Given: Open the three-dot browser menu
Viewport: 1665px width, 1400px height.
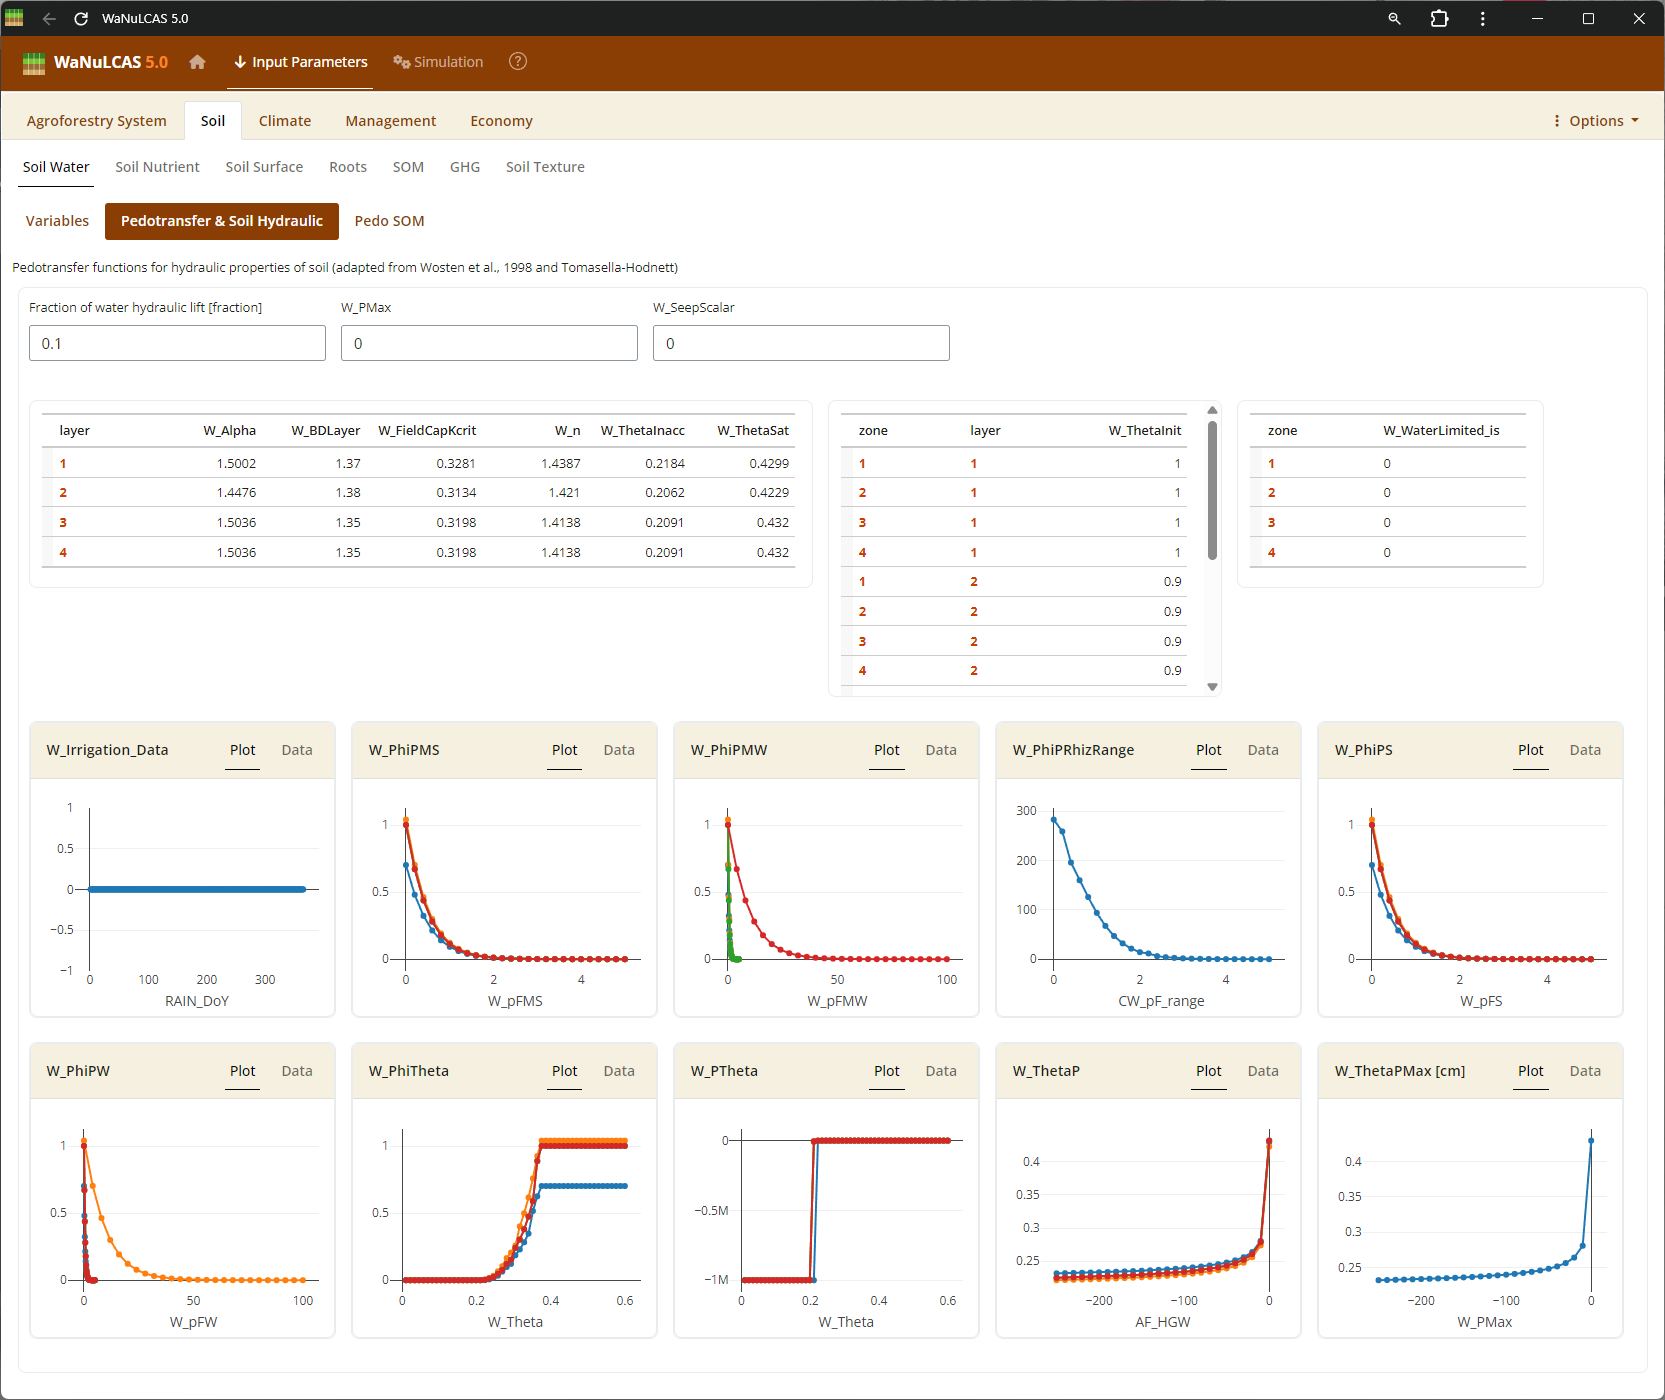Looking at the screenshot, I should click(1482, 18).
